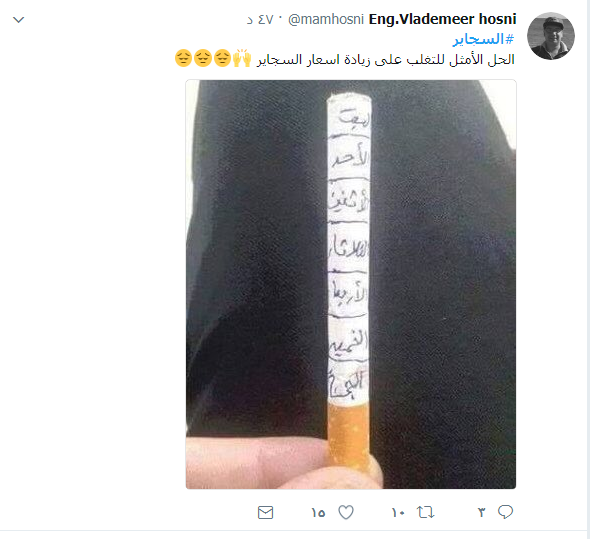This screenshot has height=539, width=590.
Task: Open the cigarette photo attachment
Action: coord(351,284)
